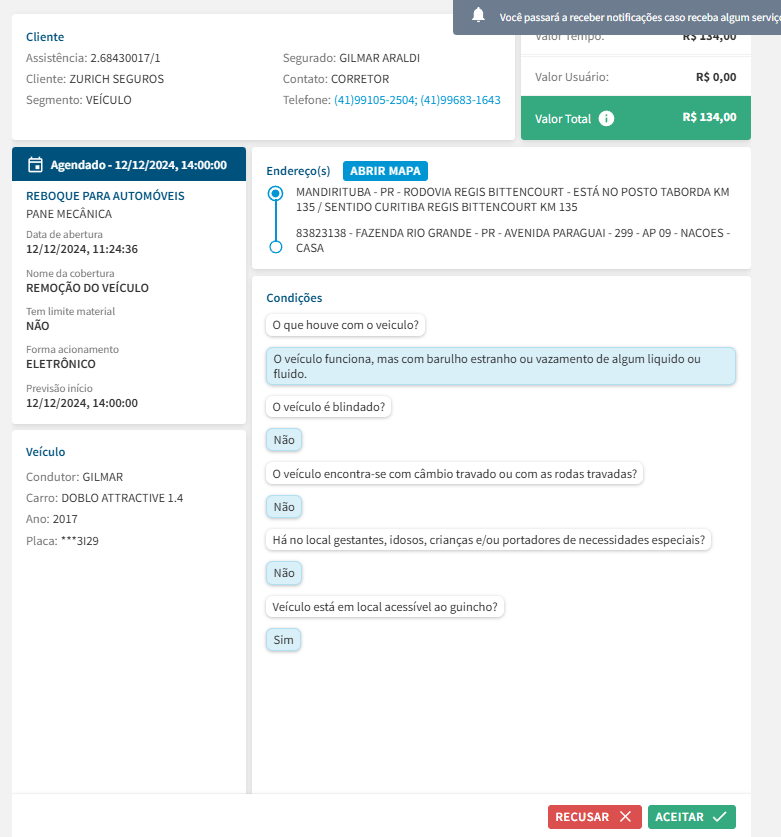Click the calendar icon in the Agendado header
The image size is (781, 837).
pos(35,165)
